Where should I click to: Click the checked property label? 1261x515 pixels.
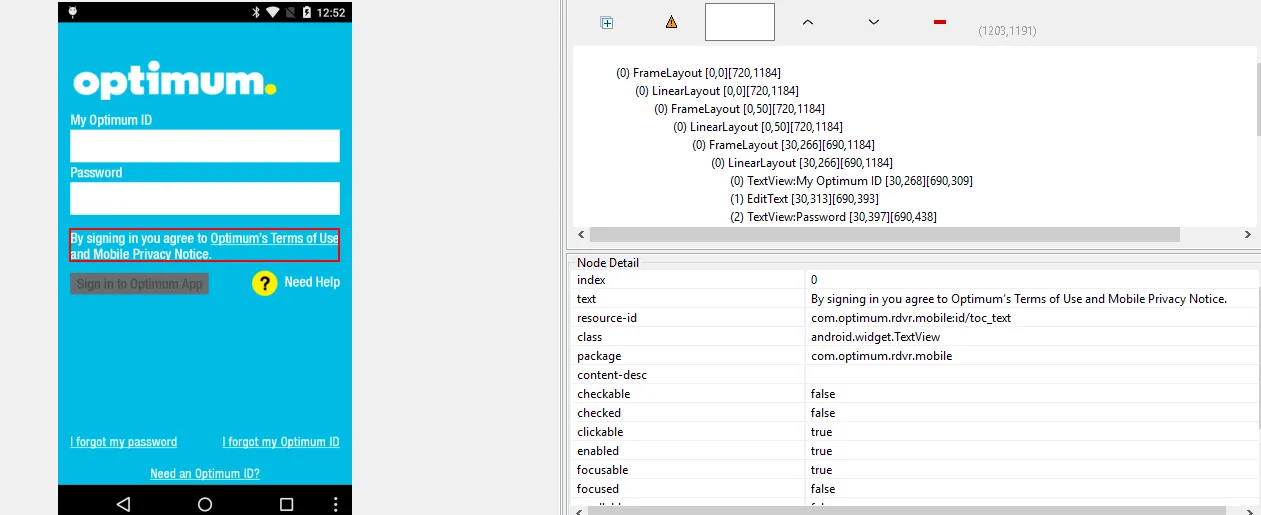click(599, 413)
